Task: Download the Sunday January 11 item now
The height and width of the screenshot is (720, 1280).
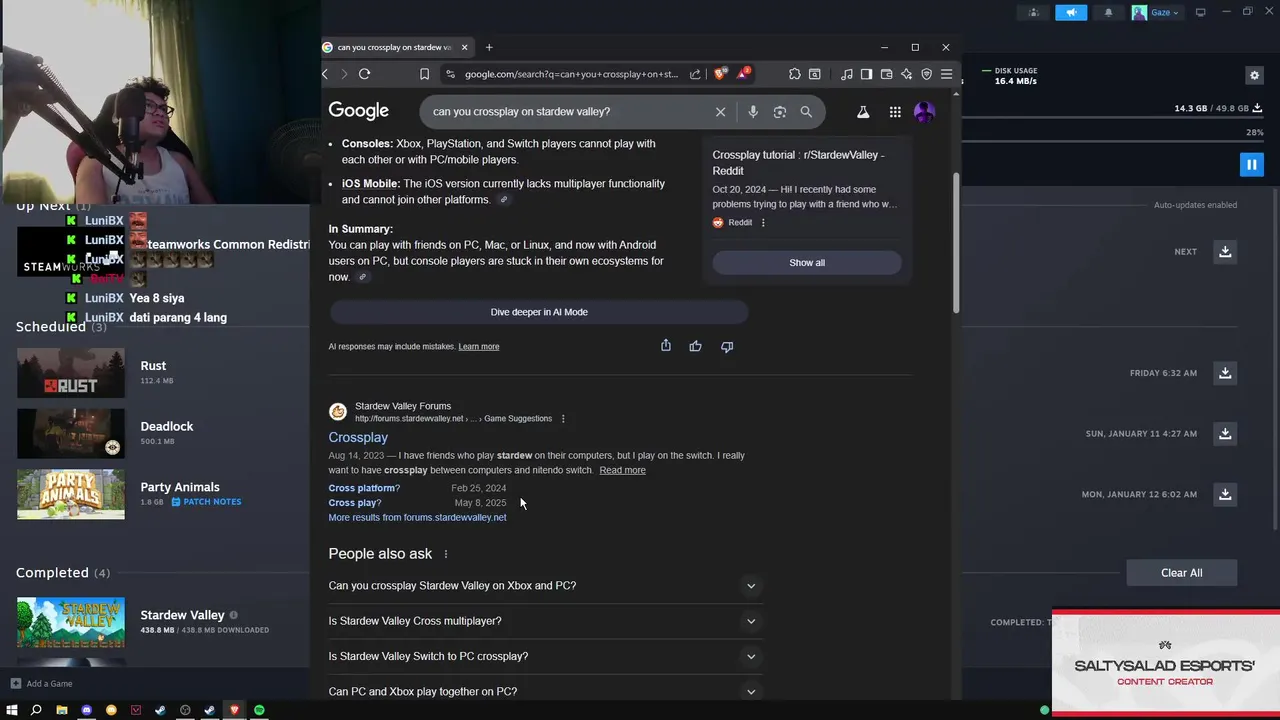Action: tap(1225, 434)
